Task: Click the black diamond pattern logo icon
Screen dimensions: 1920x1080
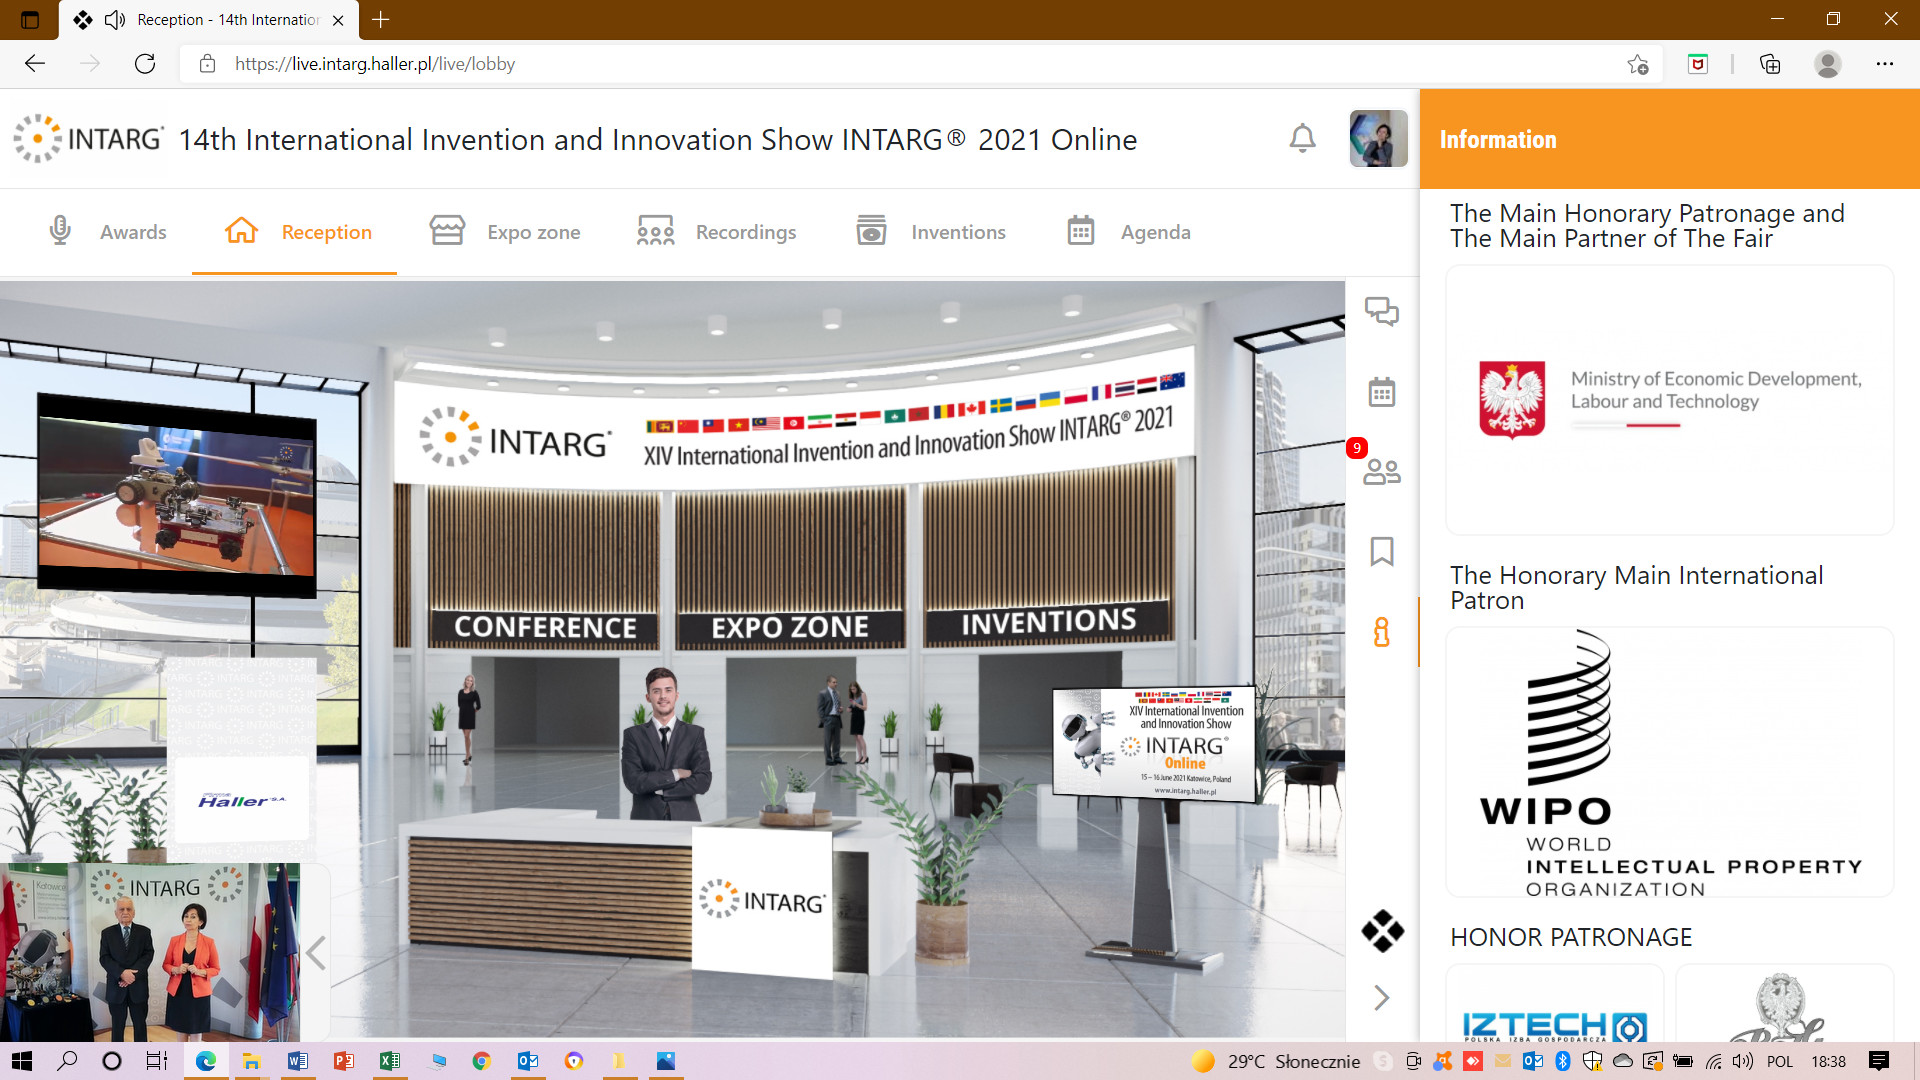Action: pos(1382,931)
